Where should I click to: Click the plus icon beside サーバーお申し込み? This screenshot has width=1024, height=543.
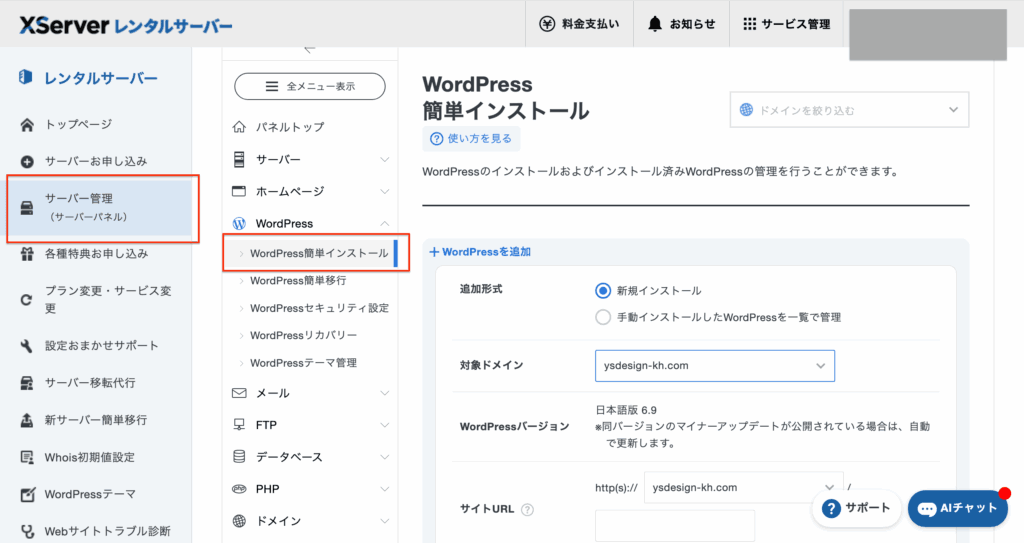27,161
